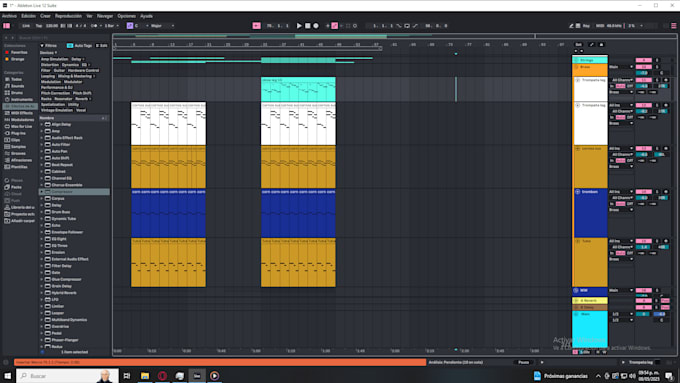Click the Key map mode button
This screenshot has height=383, width=680.
(586, 26)
